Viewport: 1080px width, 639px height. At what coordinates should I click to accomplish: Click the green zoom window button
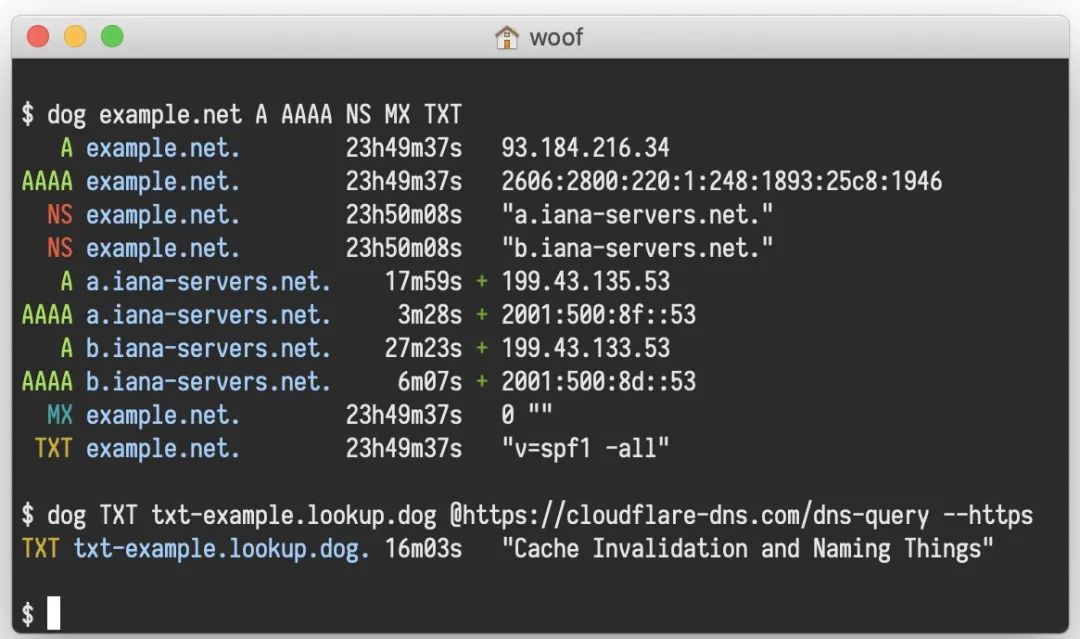pos(112,36)
